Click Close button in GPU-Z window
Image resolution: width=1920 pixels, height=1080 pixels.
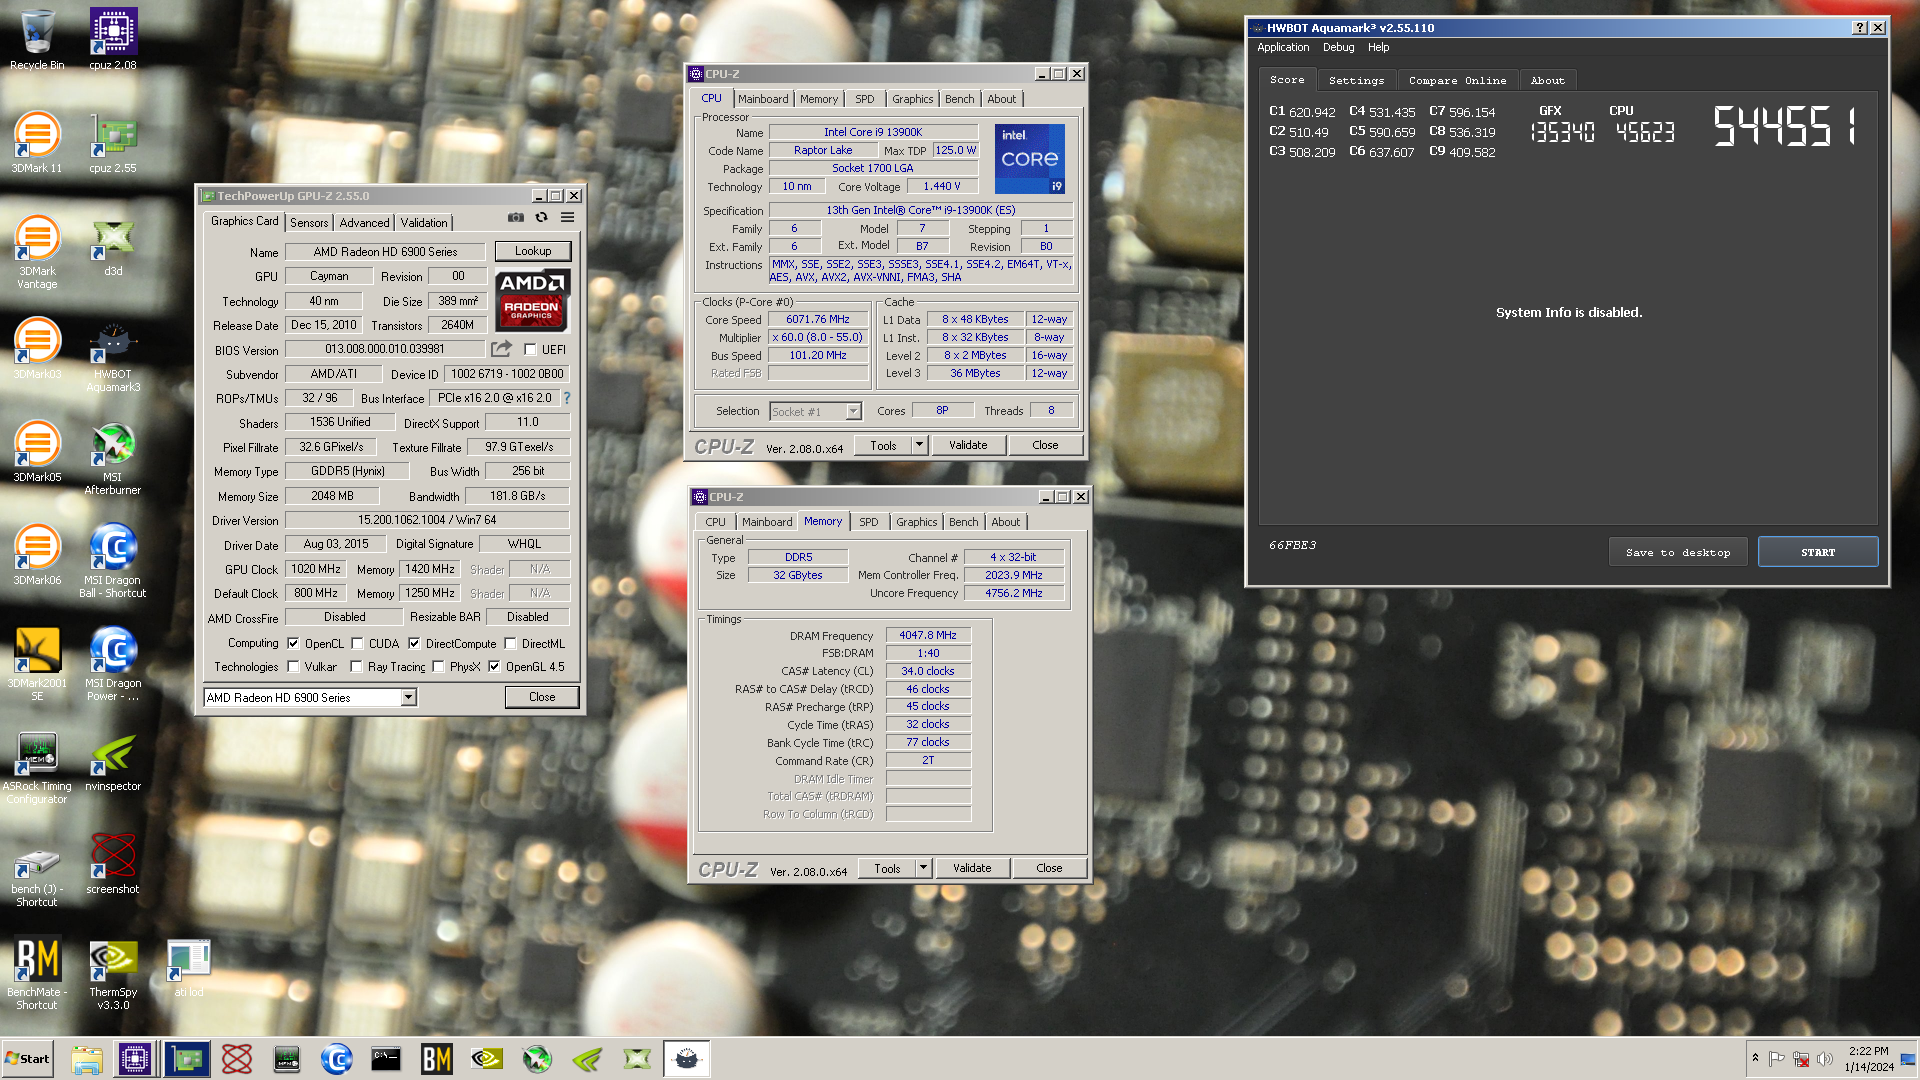coord(542,697)
